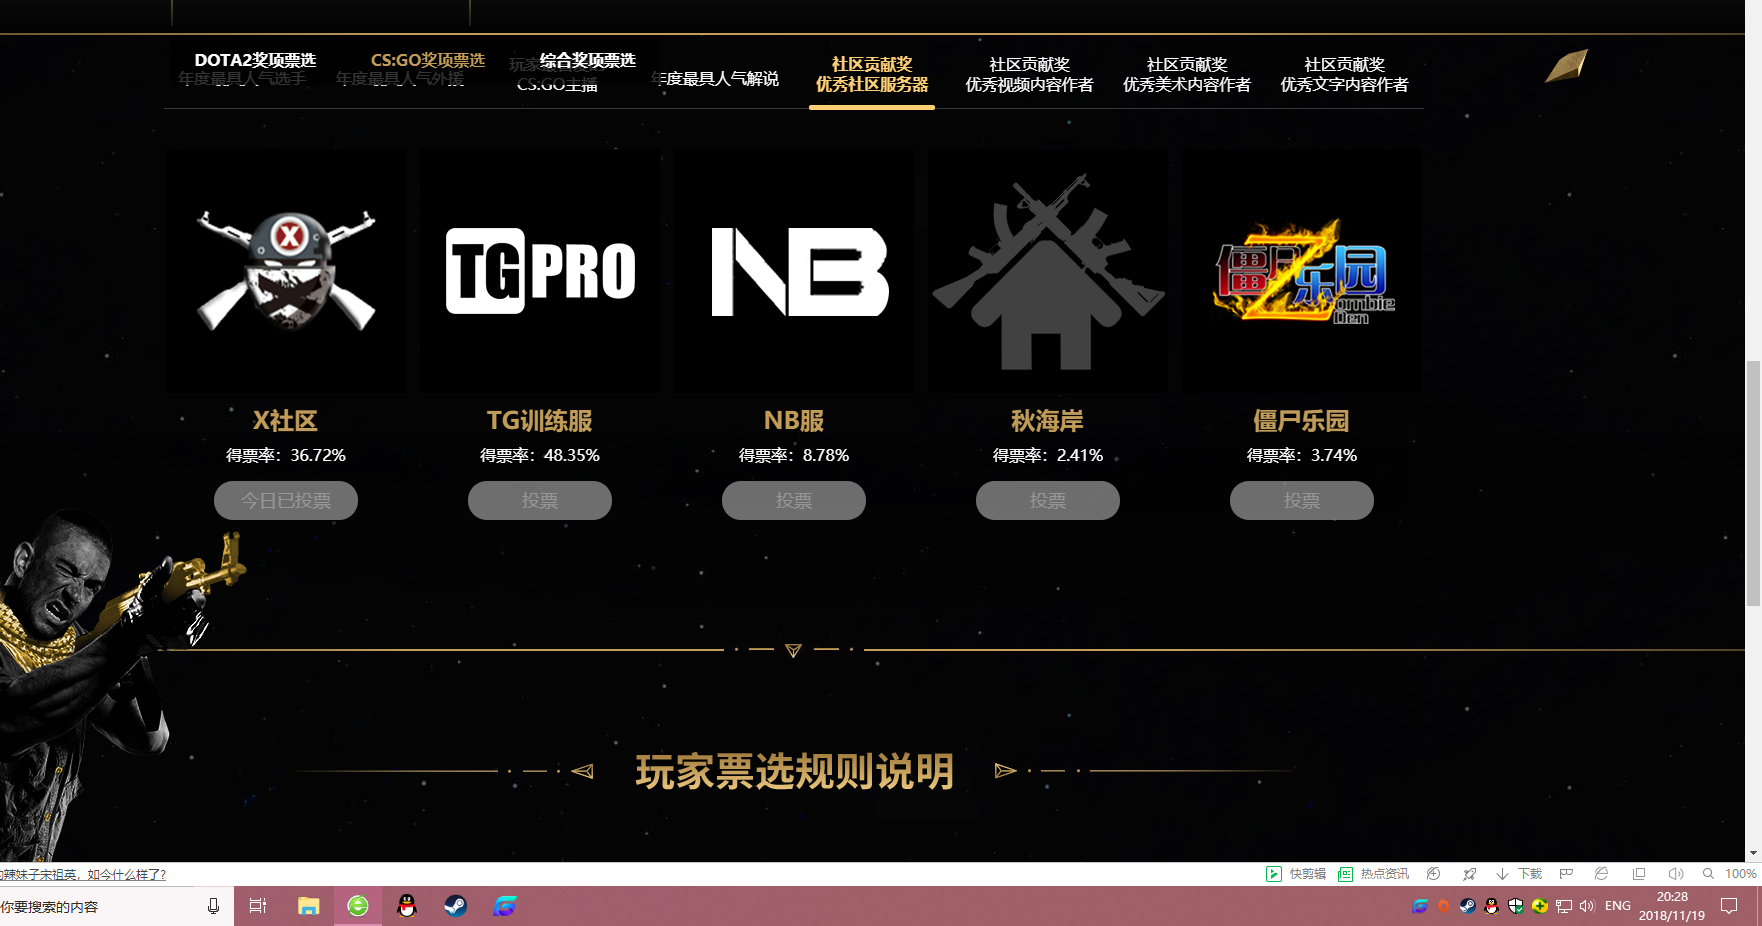This screenshot has width=1762, height=926.
Task: Launch Steam from the taskbar
Action: [456, 906]
